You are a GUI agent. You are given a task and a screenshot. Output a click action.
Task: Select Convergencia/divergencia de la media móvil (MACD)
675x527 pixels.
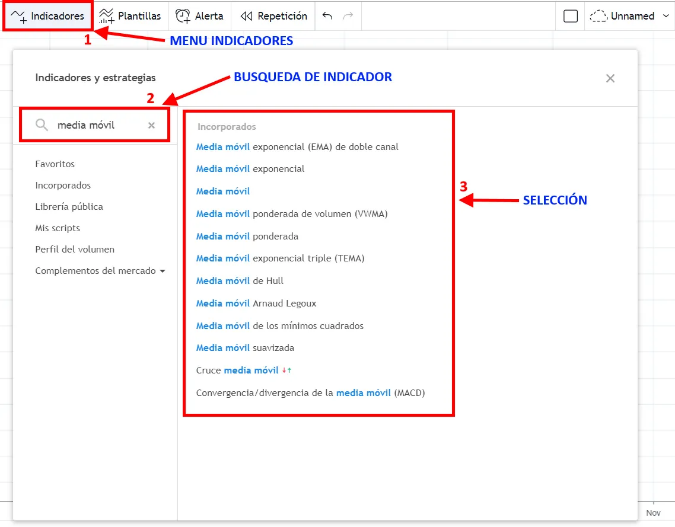tap(310, 393)
